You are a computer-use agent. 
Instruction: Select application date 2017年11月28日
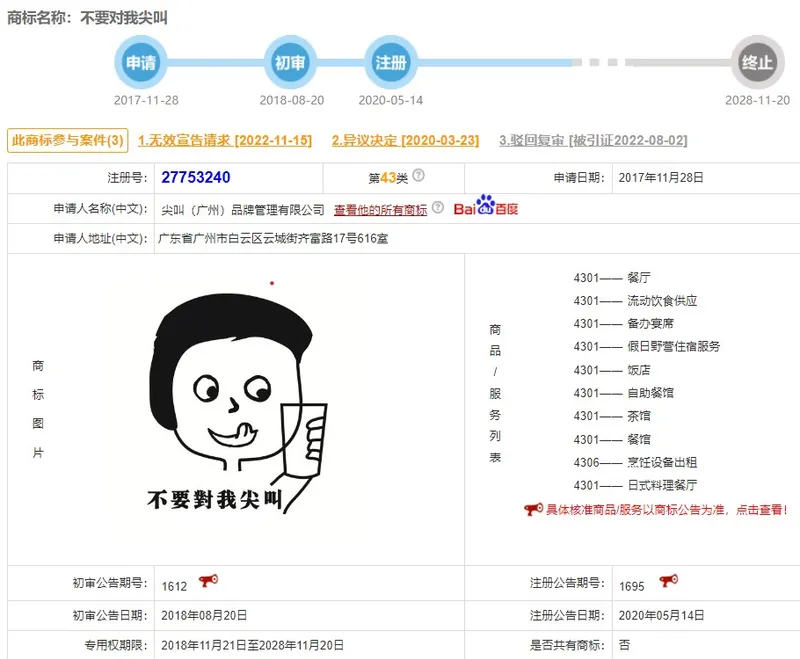[x=661, y=178]
